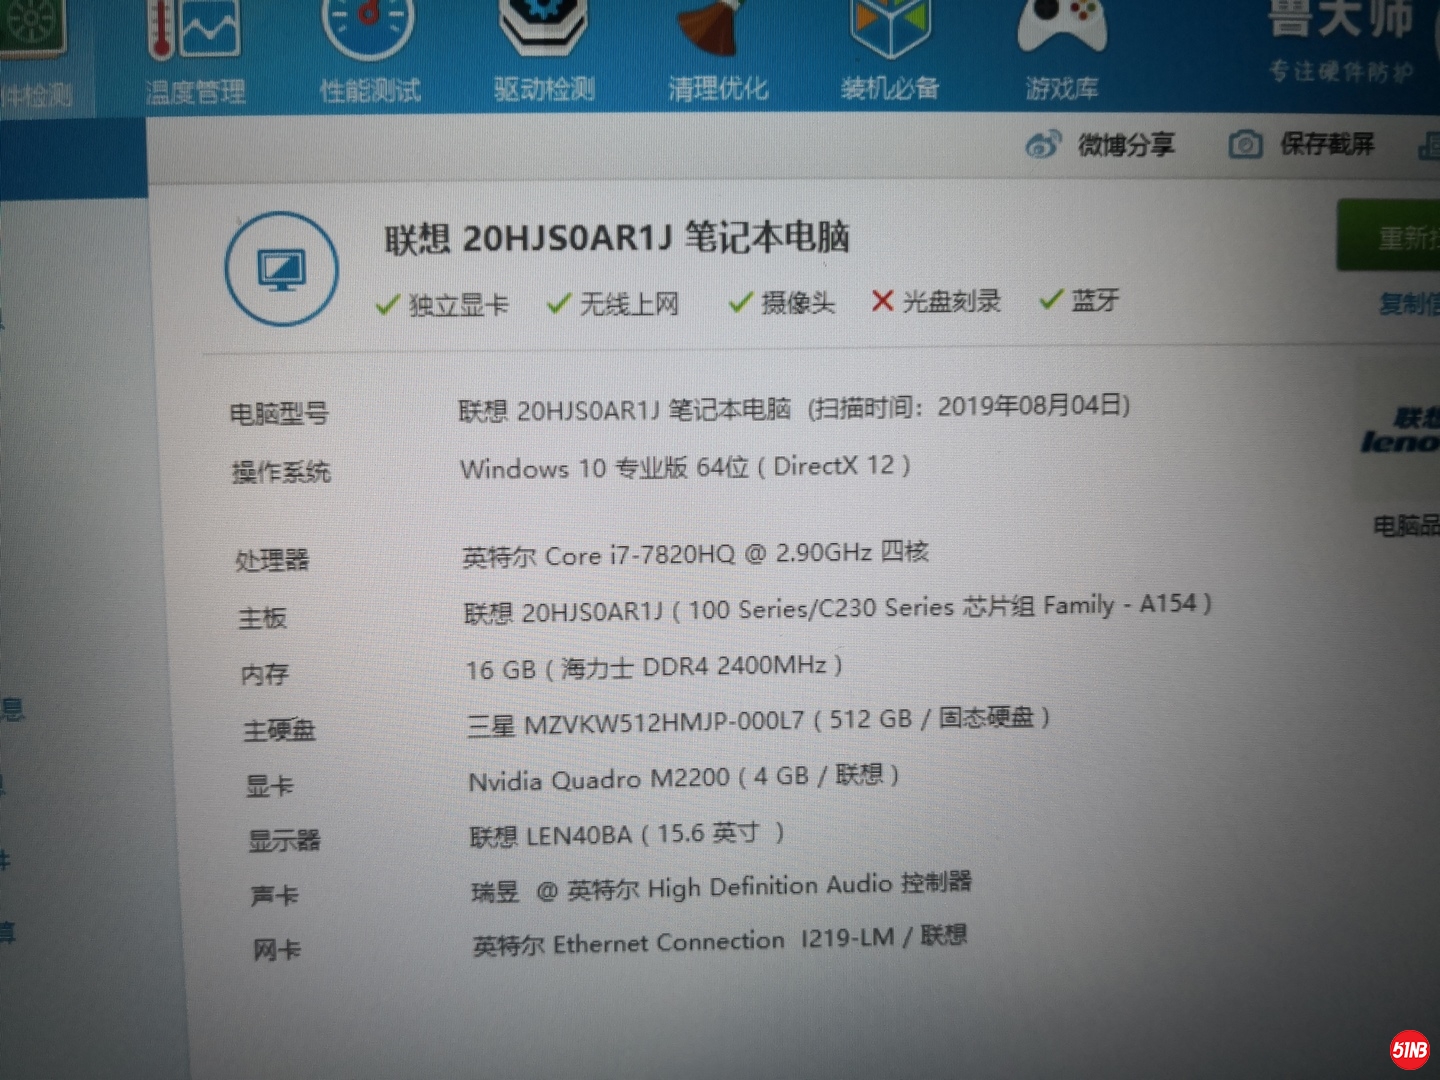Click the blue monitor icon beside the laptop name

[282, 270]
